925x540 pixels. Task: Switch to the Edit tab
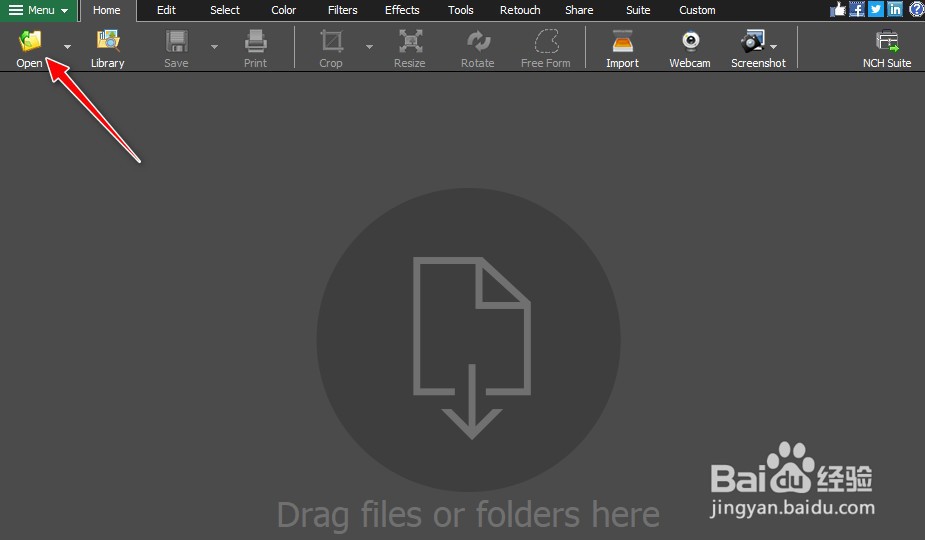[166, 10]
